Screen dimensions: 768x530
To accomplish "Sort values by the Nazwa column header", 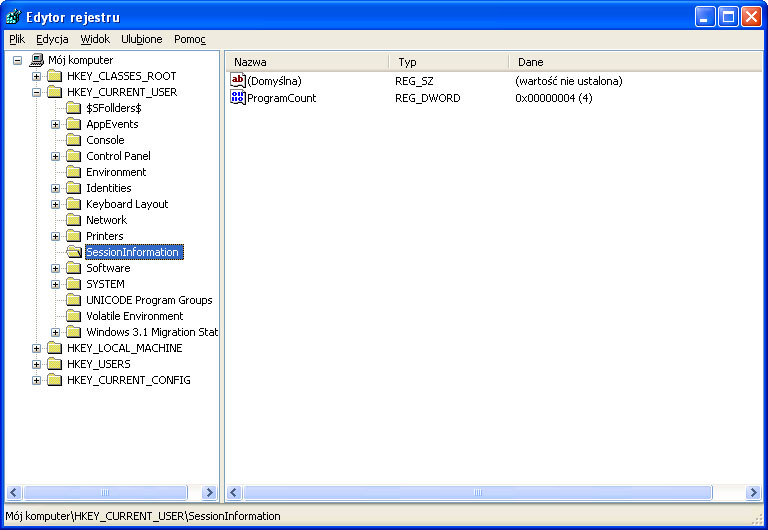I will 306,62.
